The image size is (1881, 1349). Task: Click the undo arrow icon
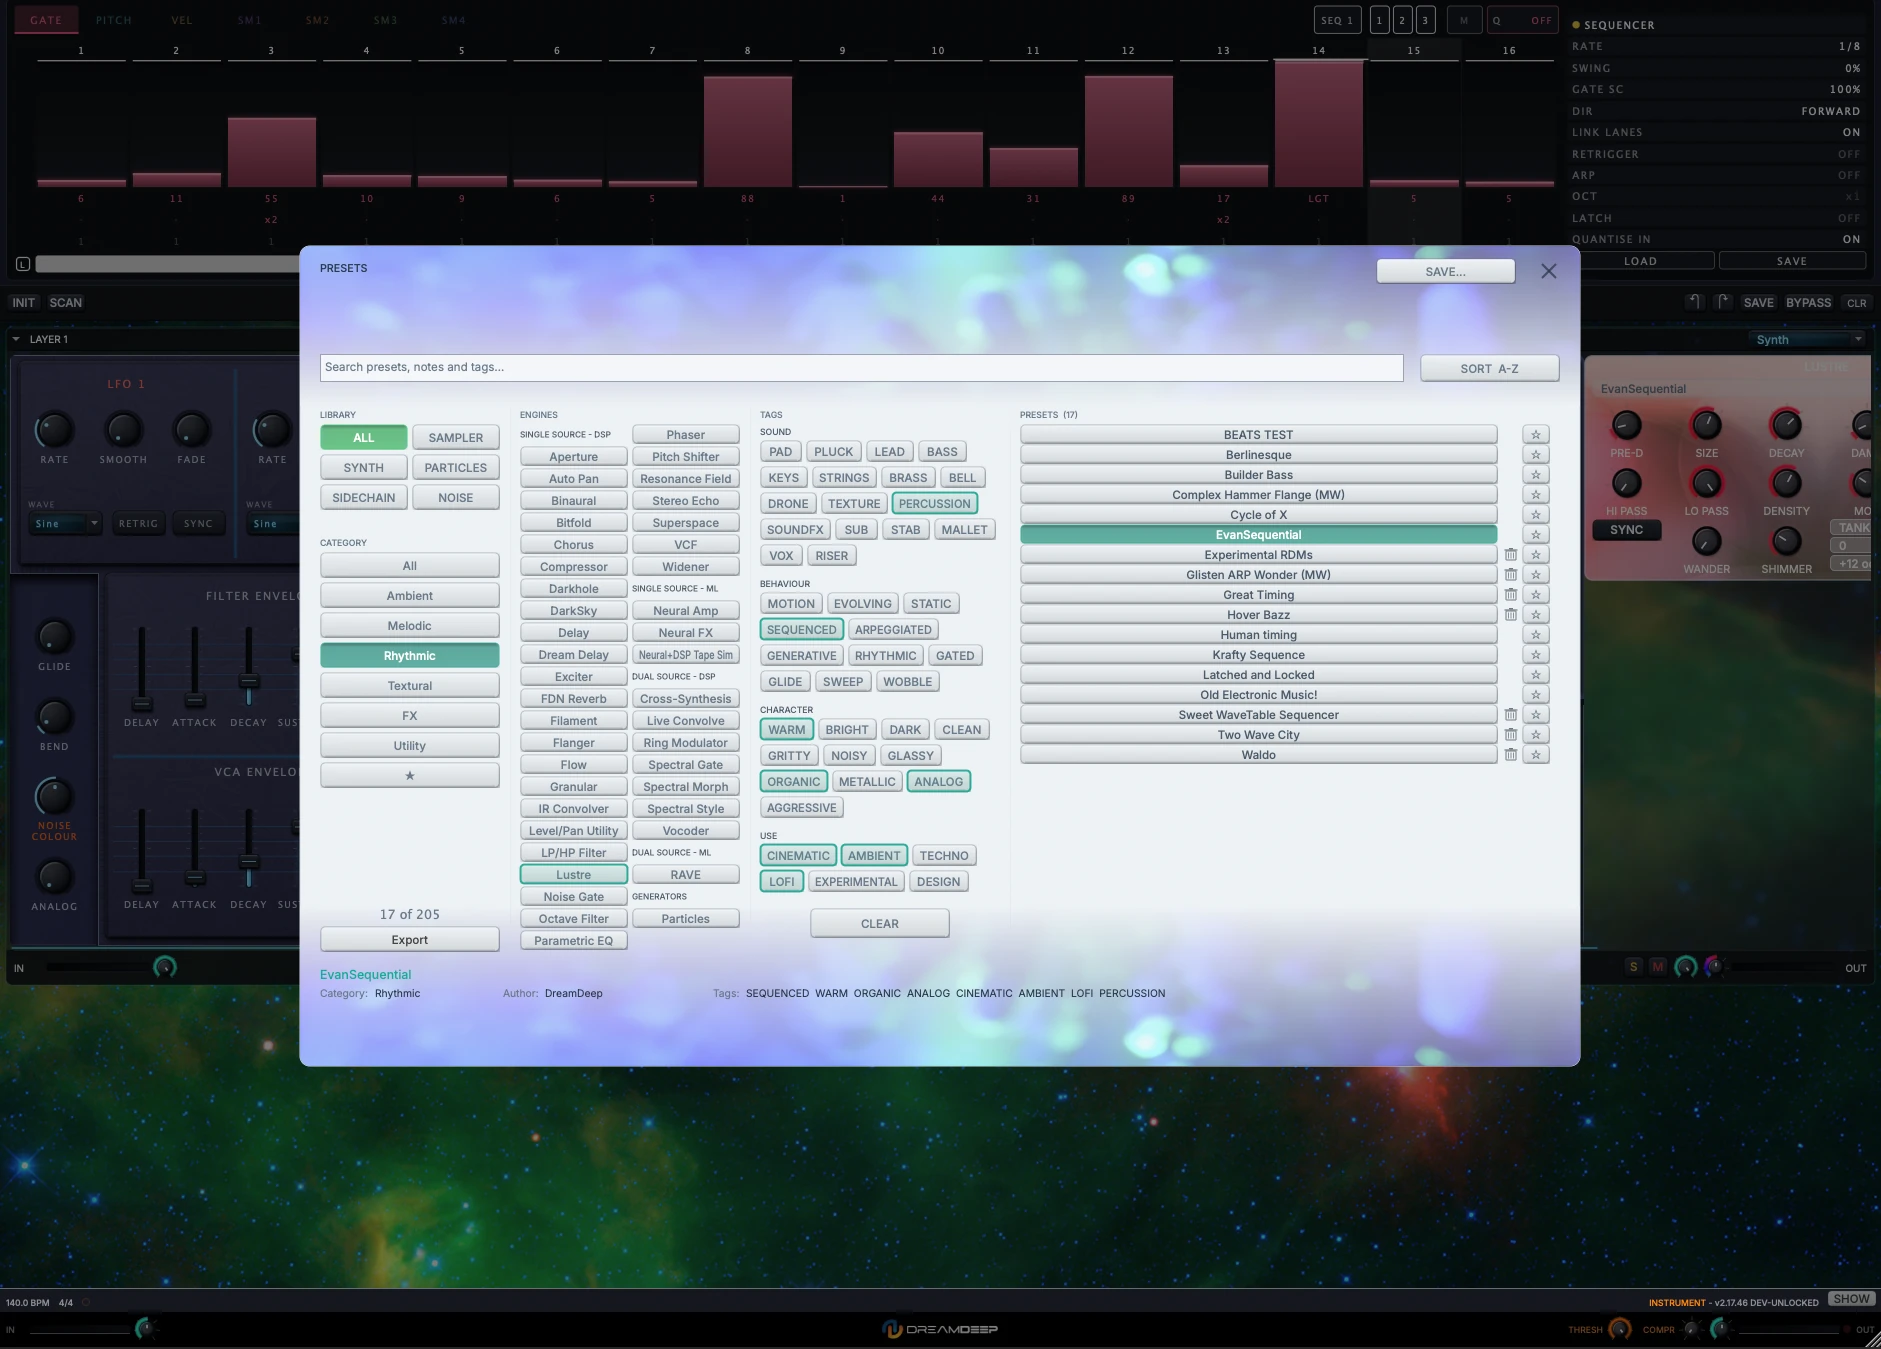pyautogui.click(x=1694, y=302)
